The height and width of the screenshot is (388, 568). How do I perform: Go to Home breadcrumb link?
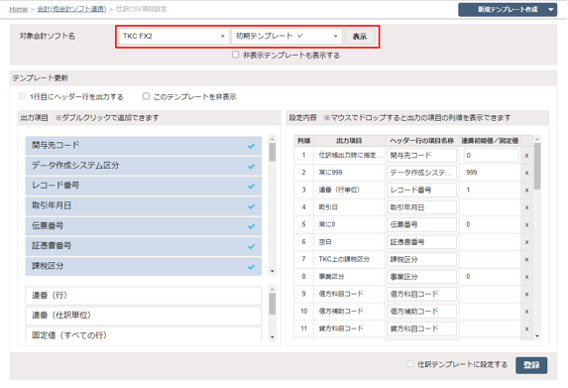click(x=18, y=9)
